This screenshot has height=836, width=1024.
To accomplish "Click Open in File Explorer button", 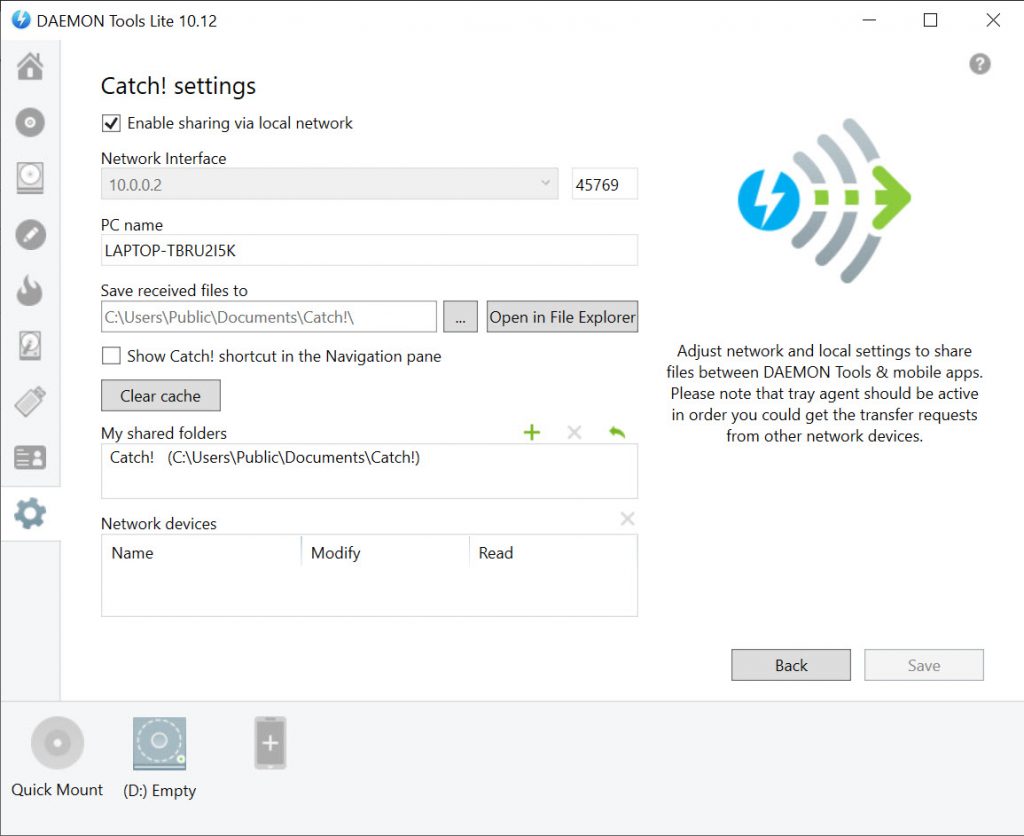I will (x=562, y=317).
